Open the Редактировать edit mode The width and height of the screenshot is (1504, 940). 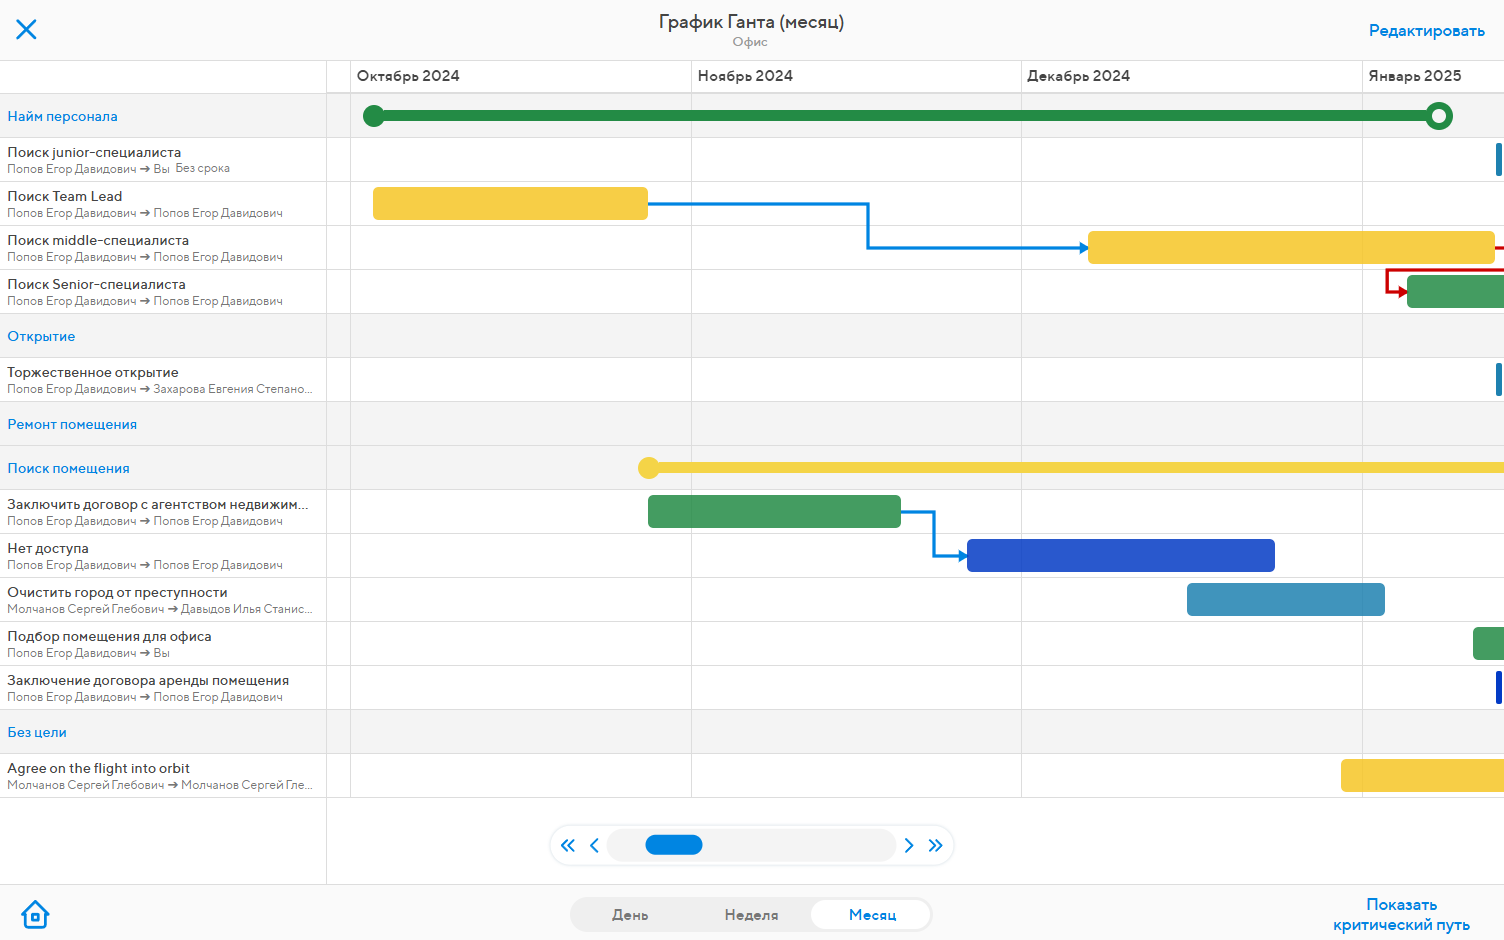[1426, 31]
